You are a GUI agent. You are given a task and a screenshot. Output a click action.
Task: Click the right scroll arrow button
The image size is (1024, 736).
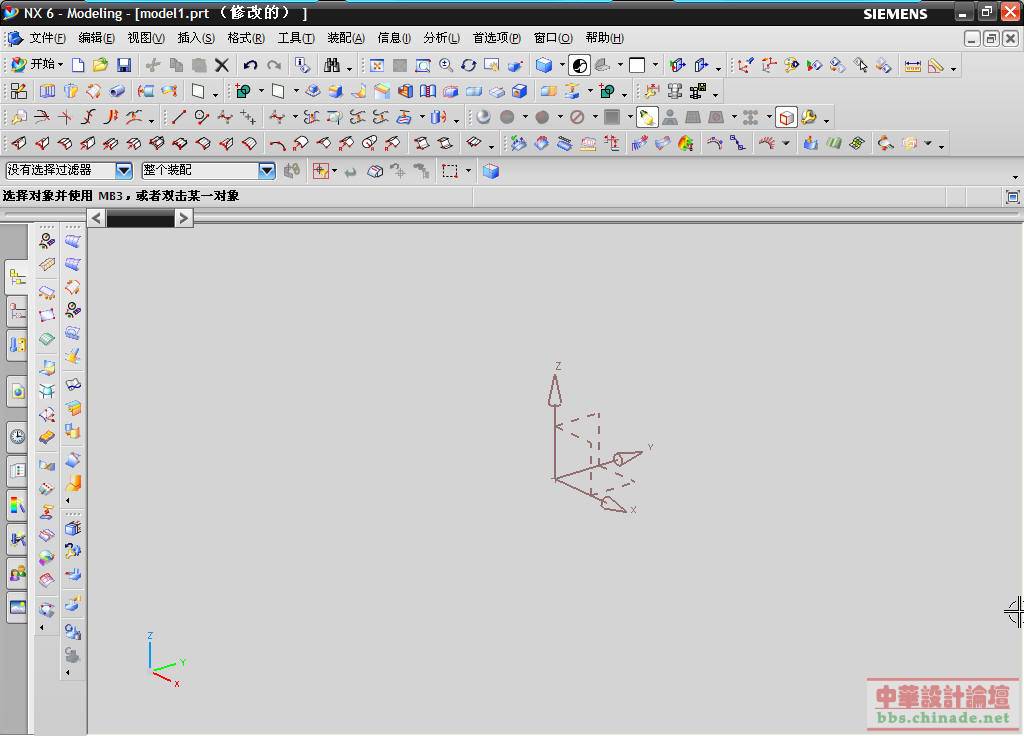[184, 218]
